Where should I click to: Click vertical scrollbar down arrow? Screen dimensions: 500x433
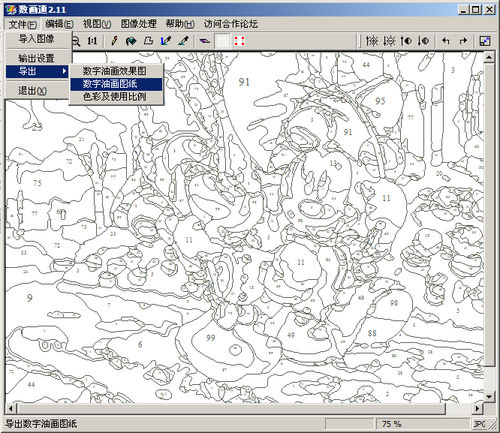coord(489,397)
